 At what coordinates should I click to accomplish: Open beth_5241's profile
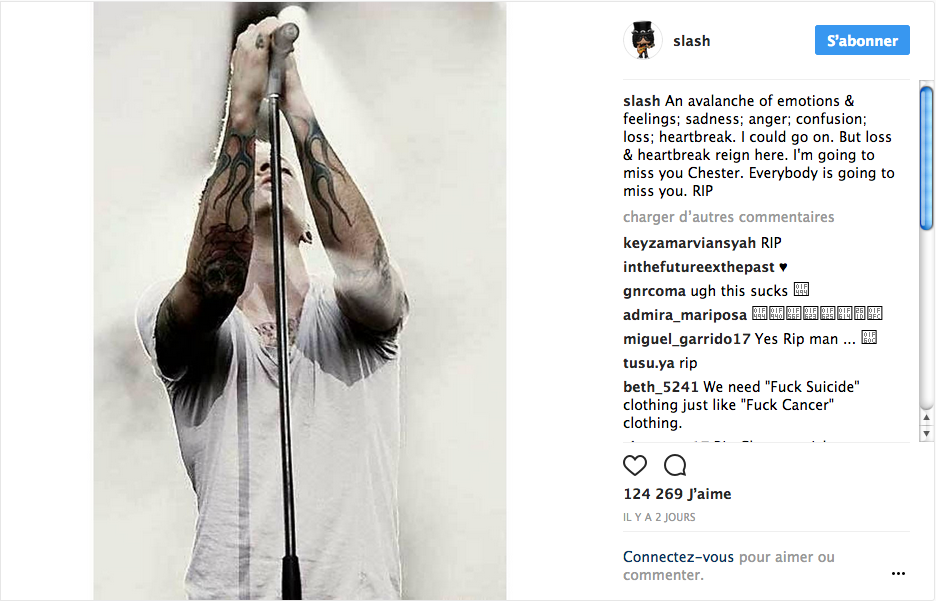[x=660, y=387]
